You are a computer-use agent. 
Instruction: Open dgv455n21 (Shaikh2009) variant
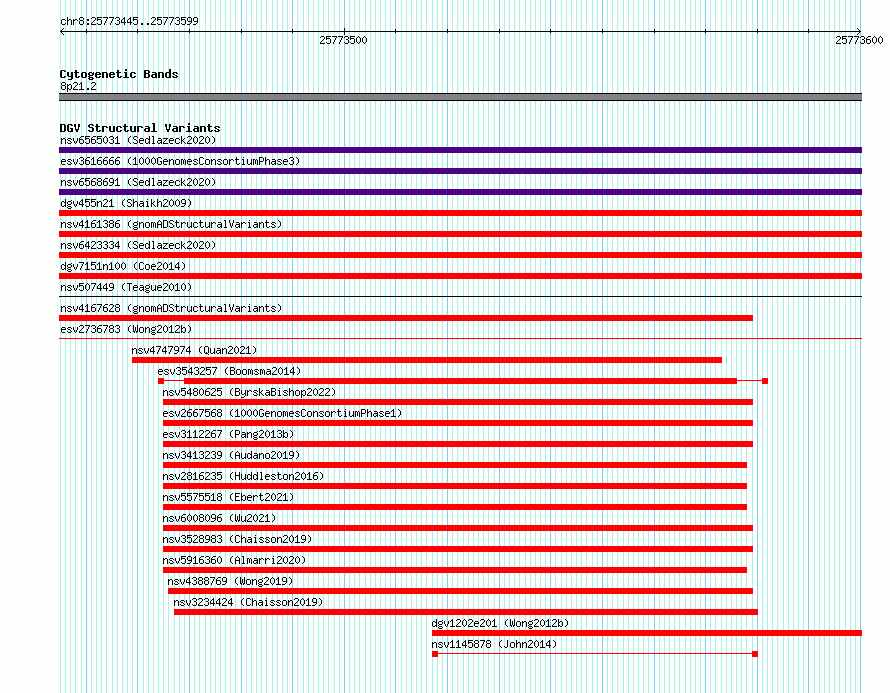click(126, 203)
